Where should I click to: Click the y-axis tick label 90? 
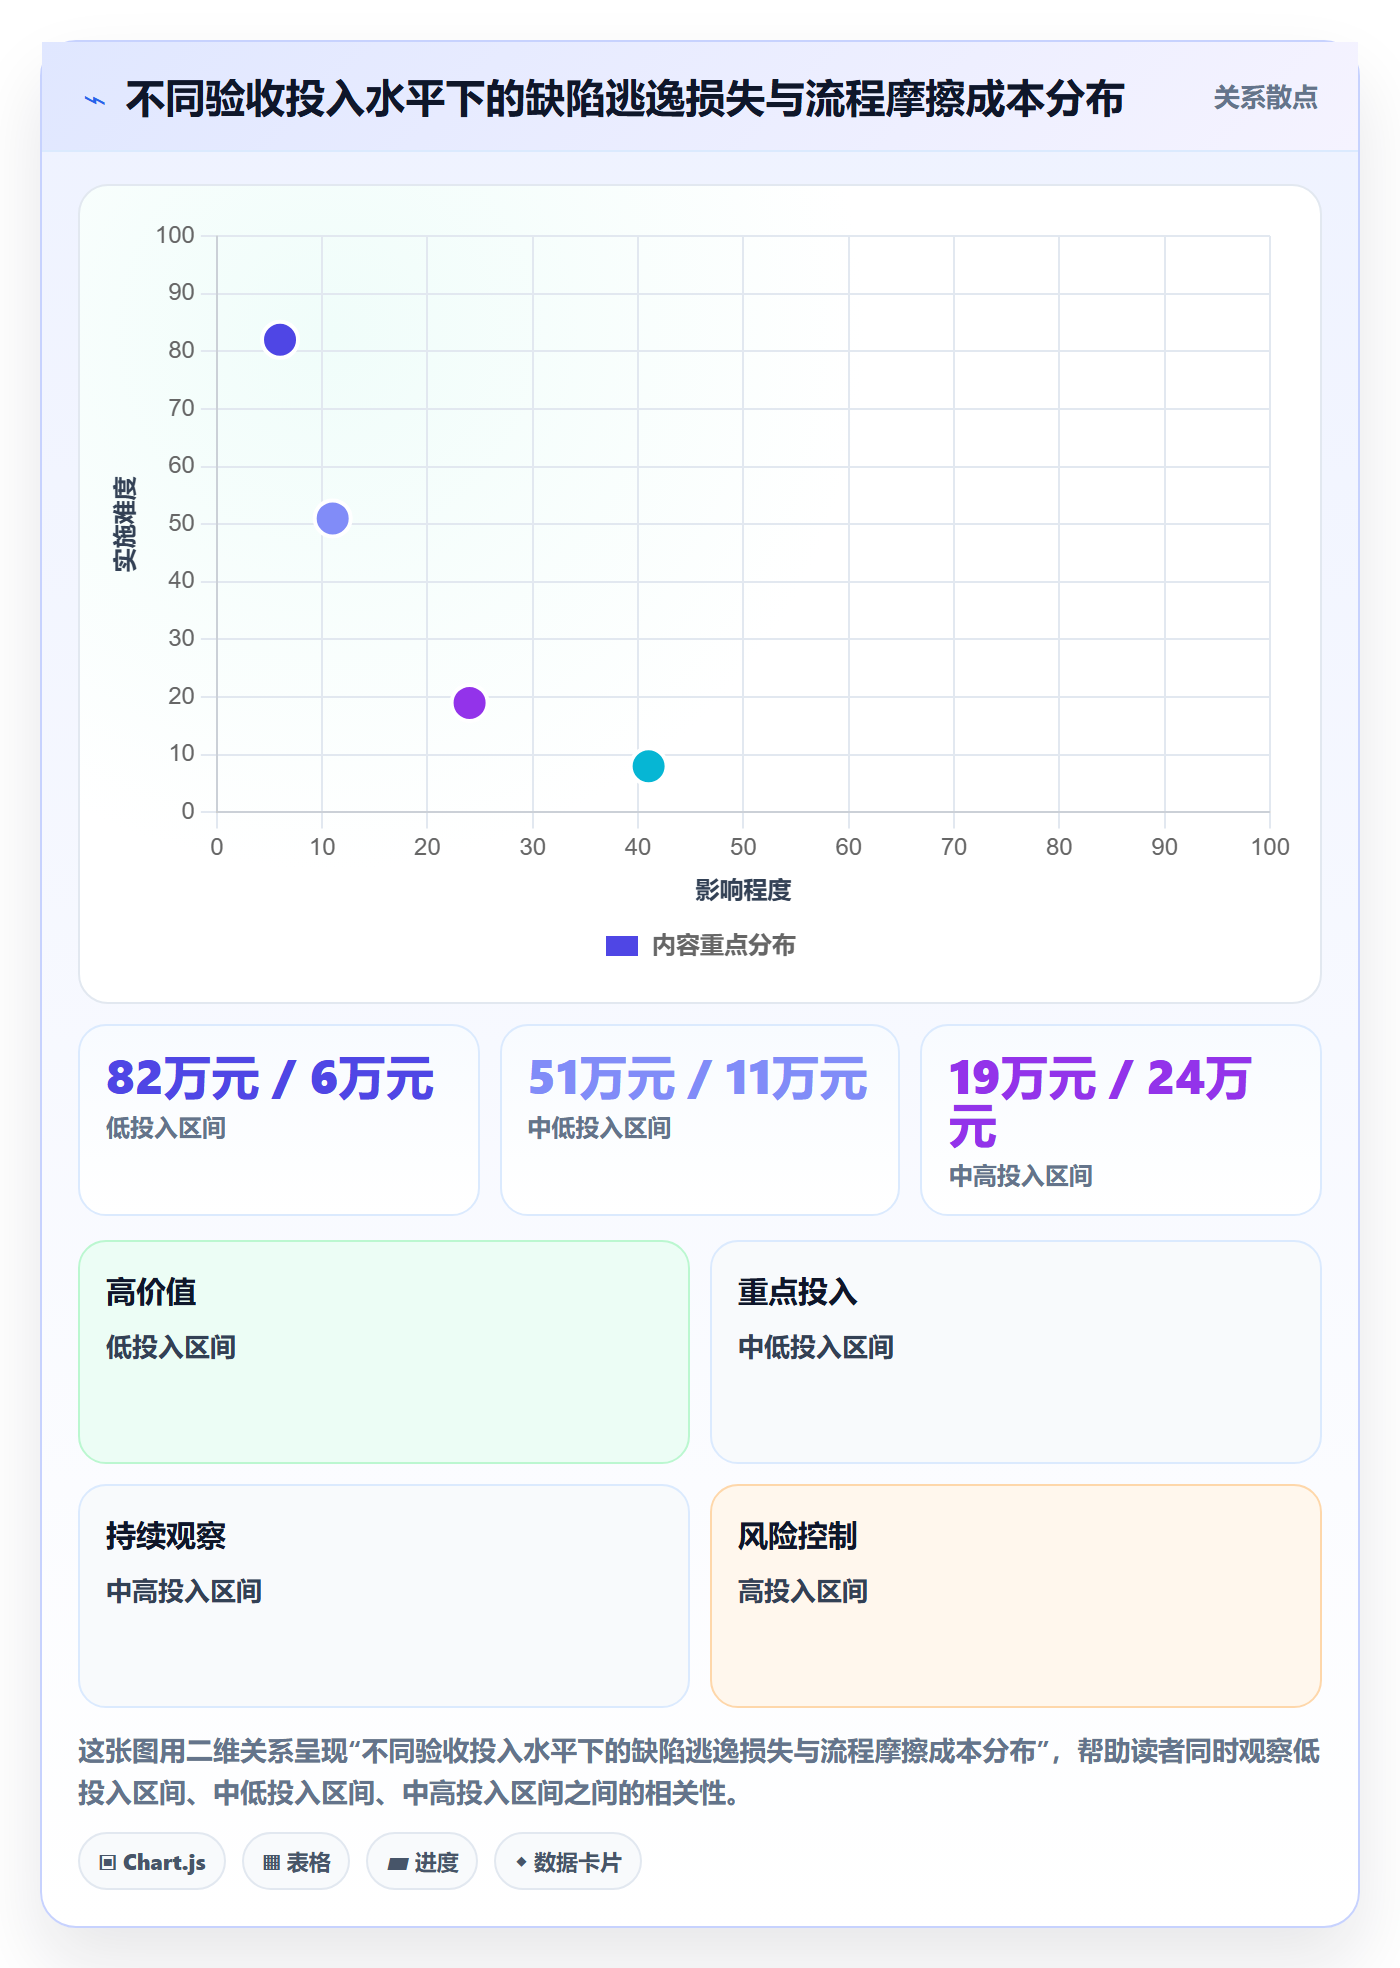tap(181, 293)
